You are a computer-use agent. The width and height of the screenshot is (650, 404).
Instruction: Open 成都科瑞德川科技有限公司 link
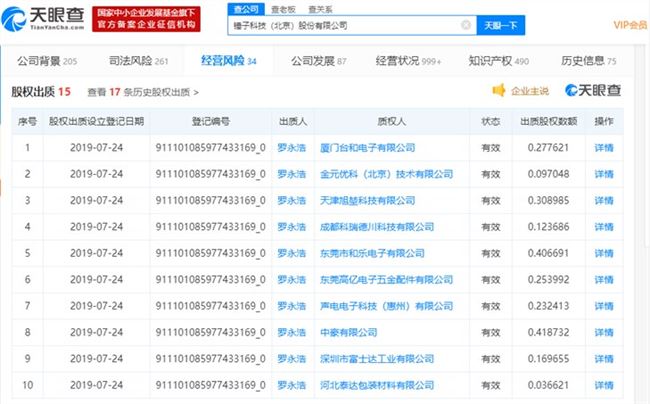pyautogui.click(x=377, y=227)
